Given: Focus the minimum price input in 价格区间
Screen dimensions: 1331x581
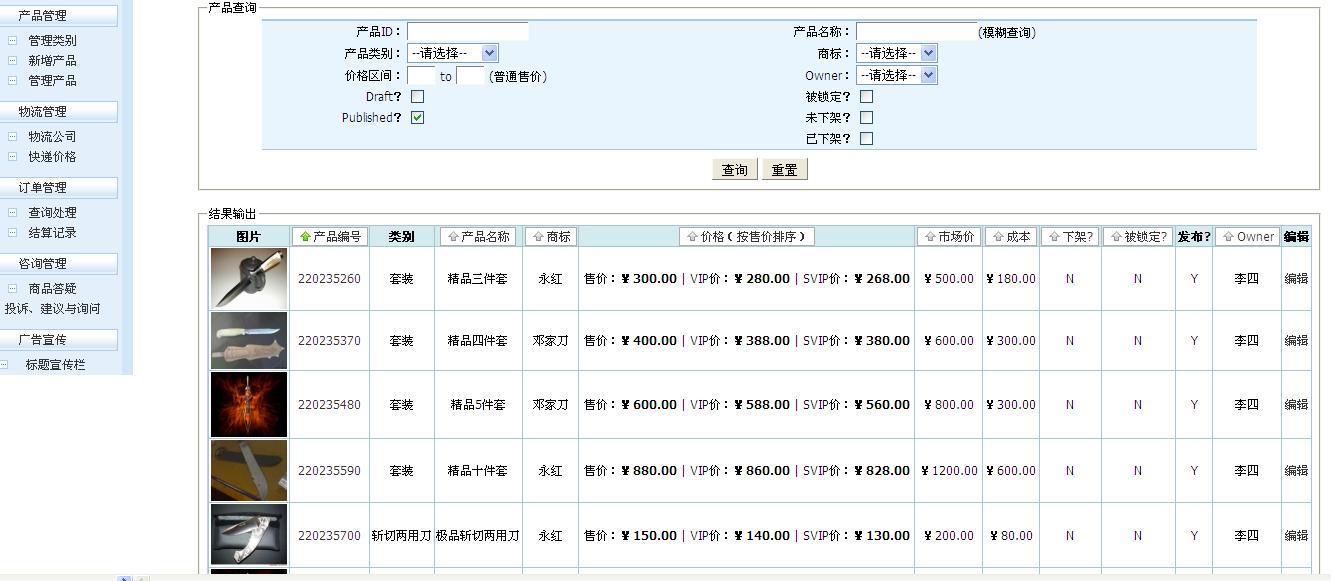Looking at the screenshot, I should [x=421, y=76].
